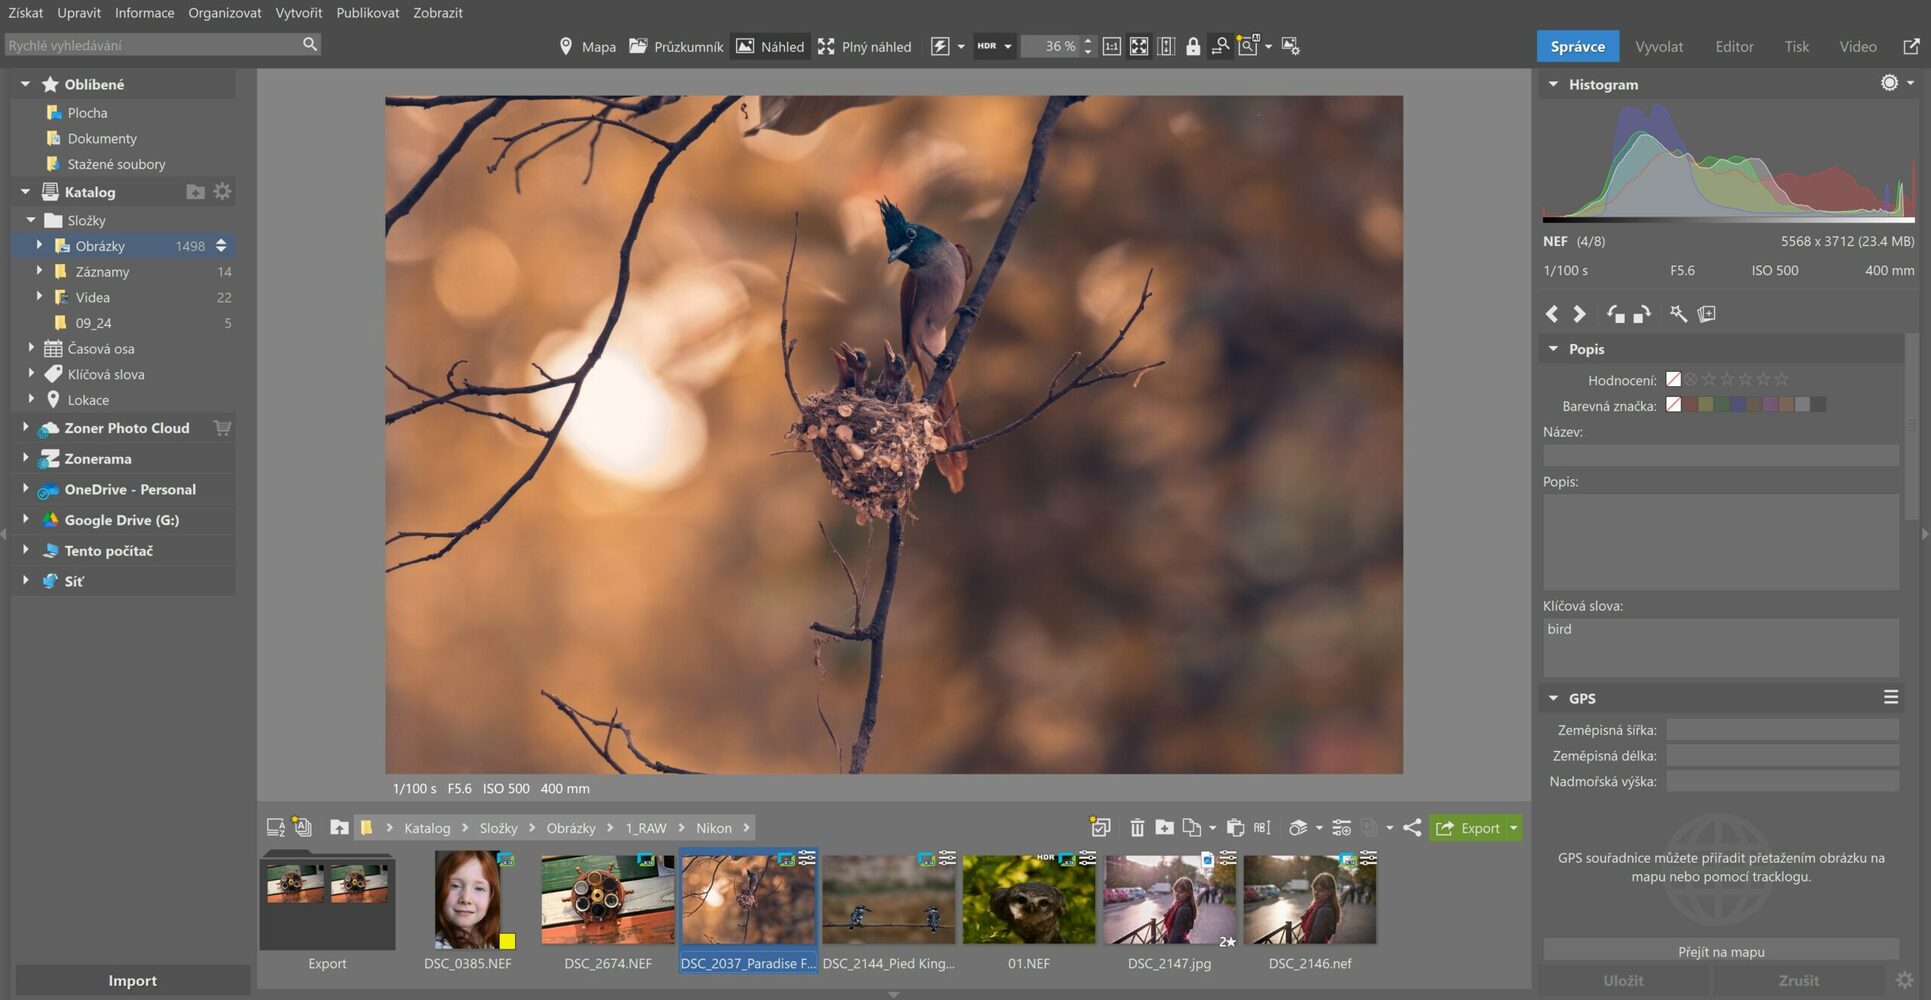Image resolution: width=1931 pixels, height=1000 pixels.
Task: Expand the Google Drive (G:) node
Action: point(25,520)
